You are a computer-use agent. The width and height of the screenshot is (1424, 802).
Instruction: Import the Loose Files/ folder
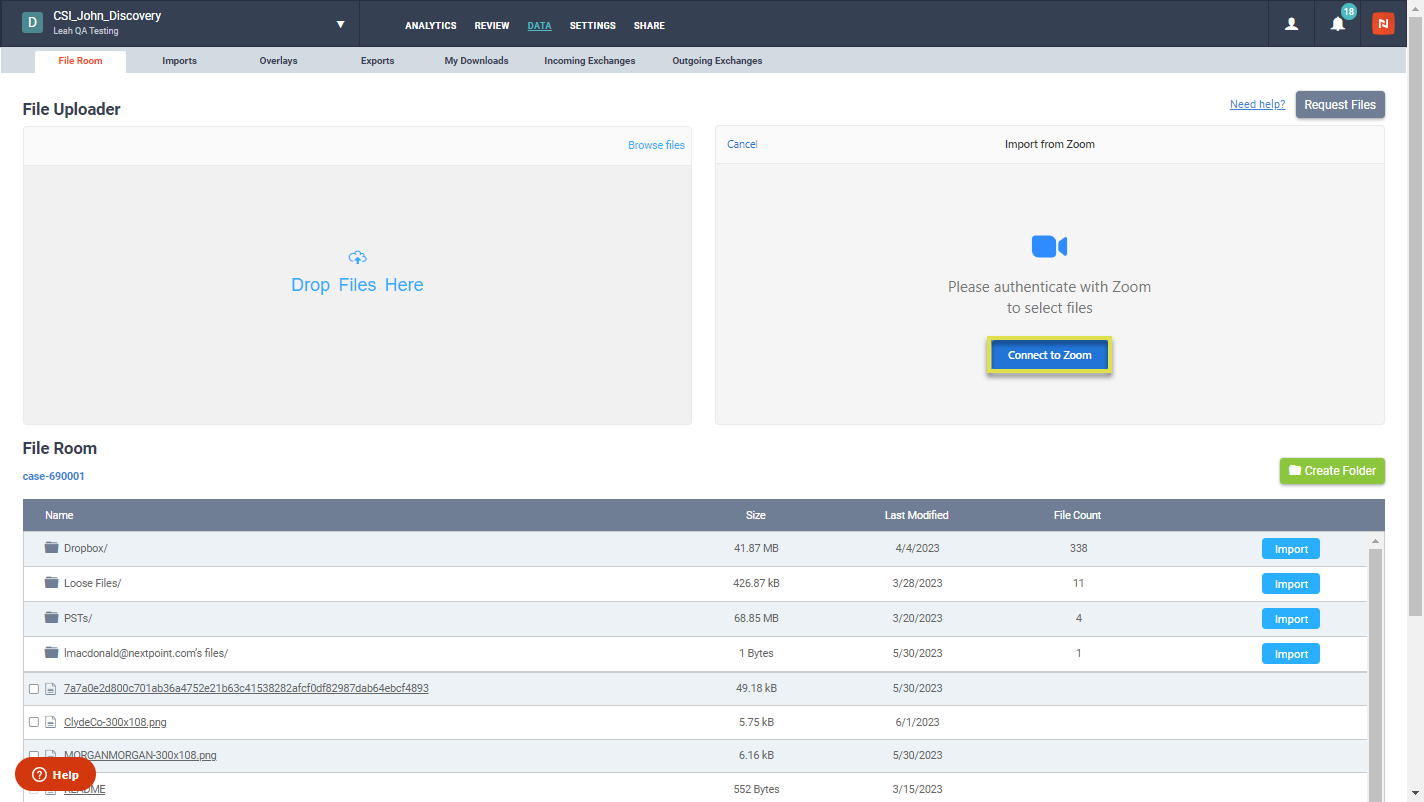click(1291, 584)
